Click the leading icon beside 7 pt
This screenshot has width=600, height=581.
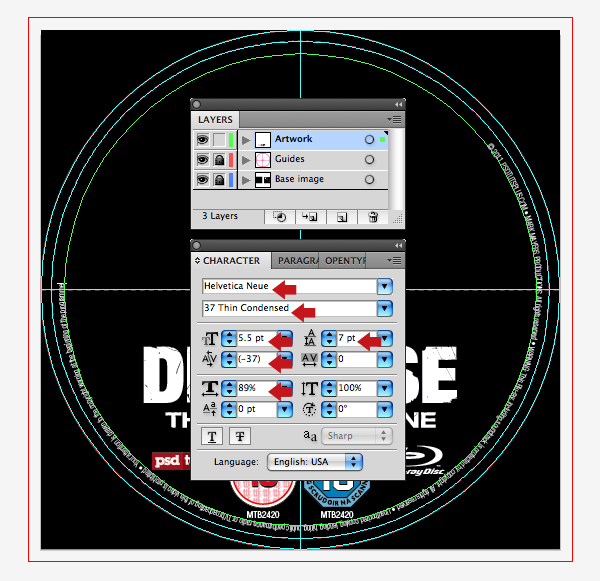click(x=310, y=338)
